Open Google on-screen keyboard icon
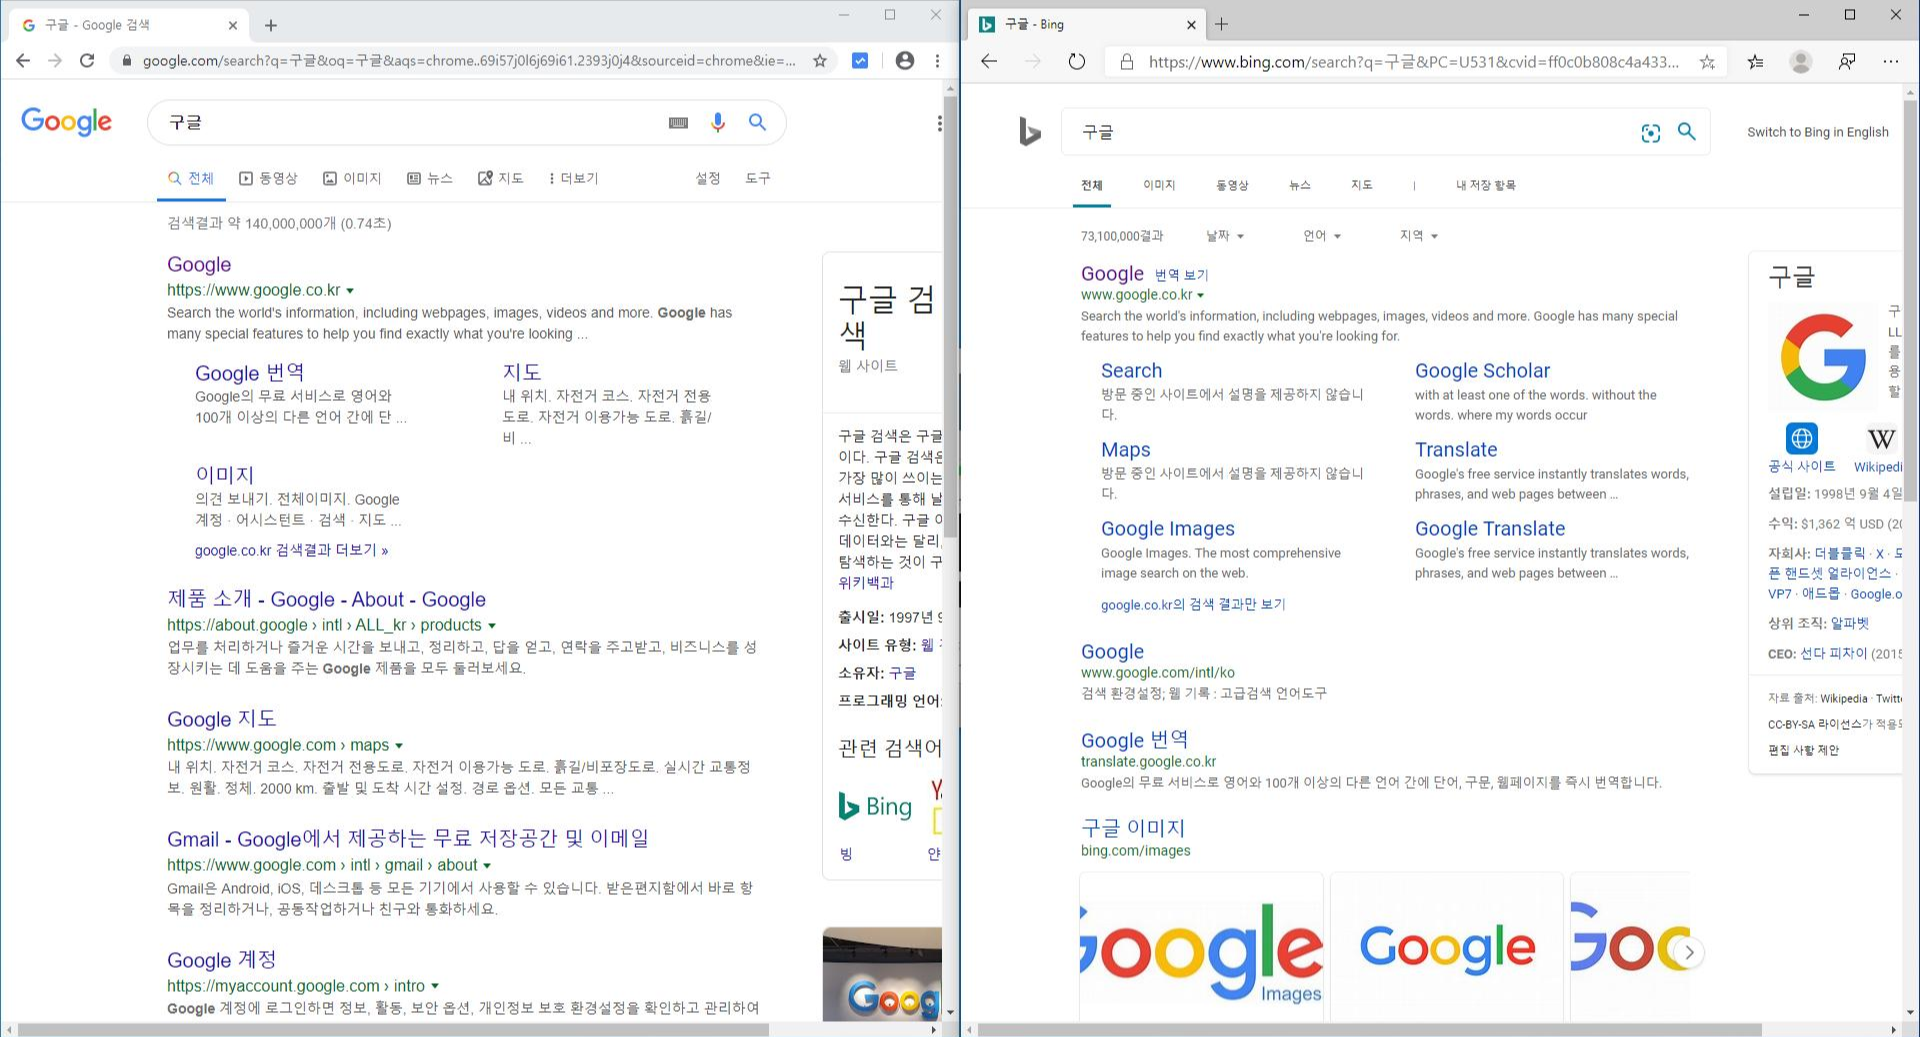This screenshot has width=1920, height=1037. (678, 122)
